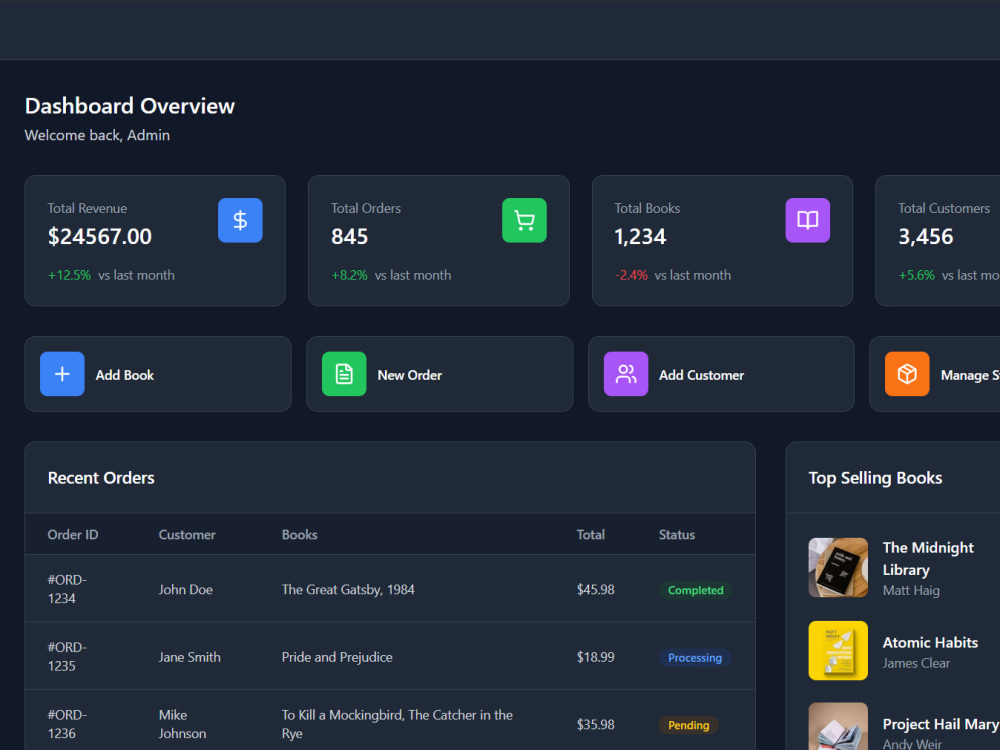Click the purple people Add Customer icon

coord(626,374)
